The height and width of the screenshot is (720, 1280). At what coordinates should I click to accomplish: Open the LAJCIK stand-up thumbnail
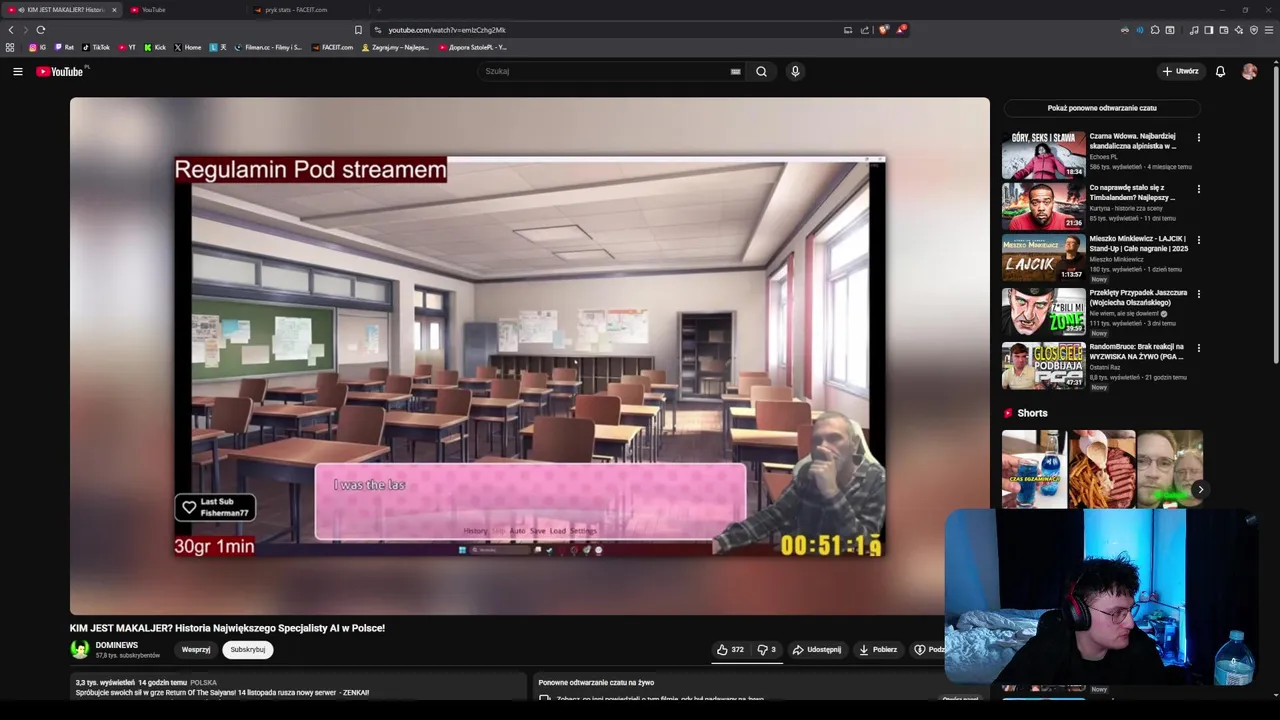tap(1043, 259)
